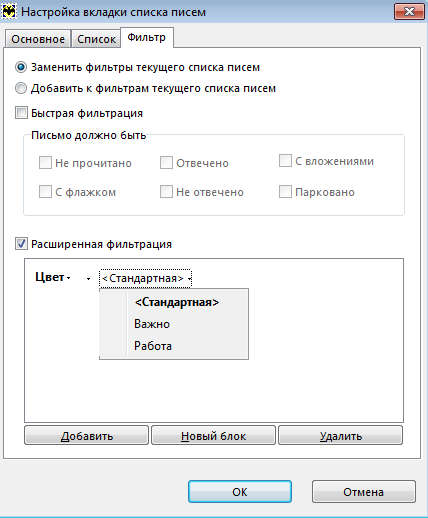Select bold <Стандартная> menu entry
Image resolution: width=428 pixels, height=518 pixels.
click(177, 302)
